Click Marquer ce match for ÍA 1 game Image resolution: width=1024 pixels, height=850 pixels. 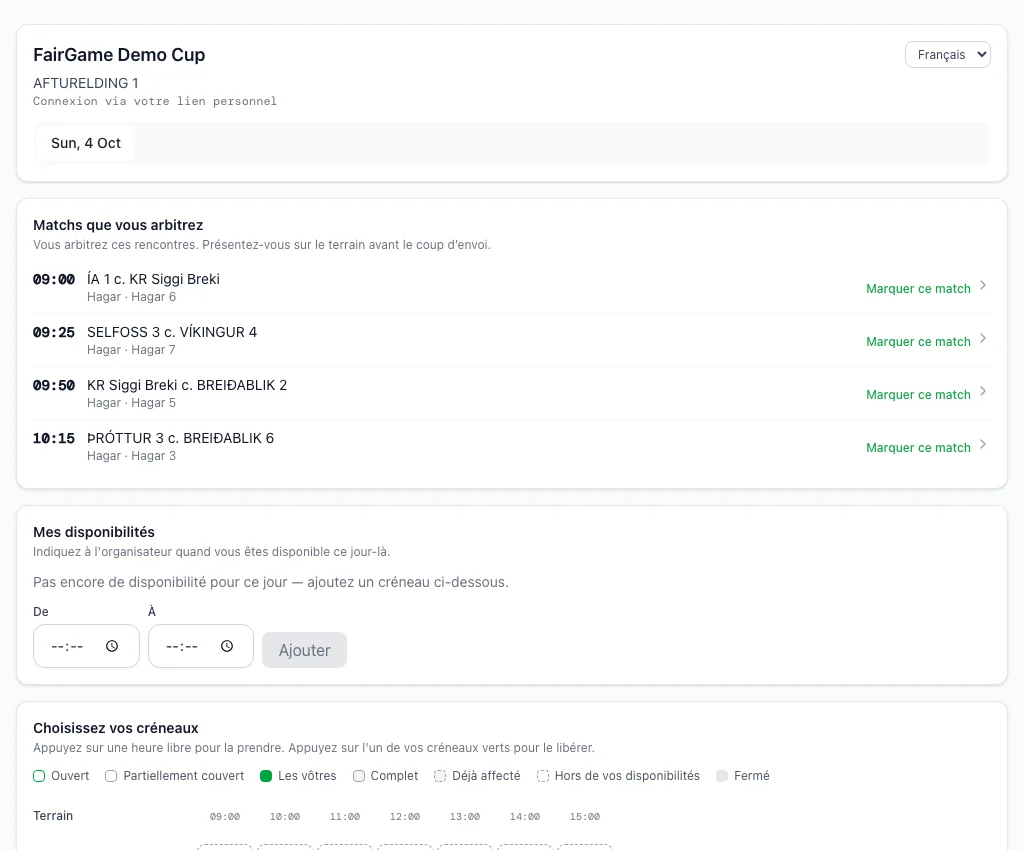[918, 289]
